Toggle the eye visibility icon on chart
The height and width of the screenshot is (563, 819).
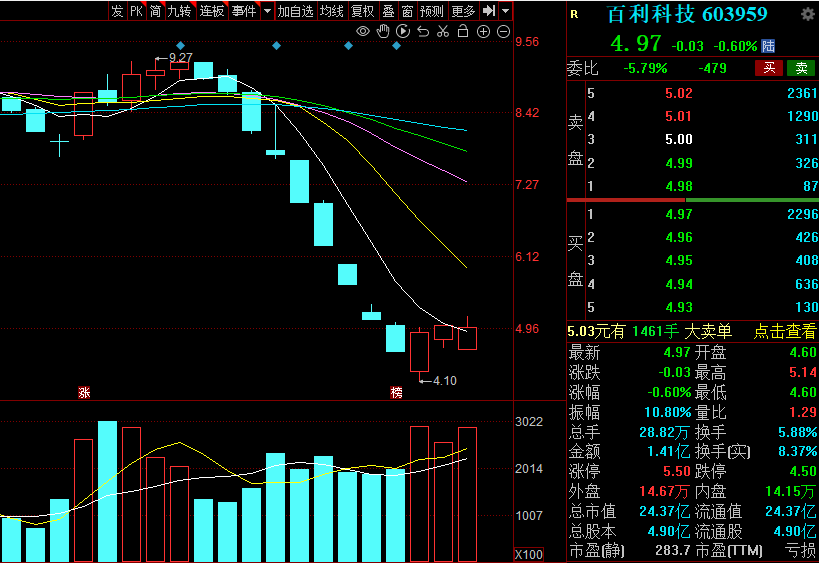(x=363, y=32)
